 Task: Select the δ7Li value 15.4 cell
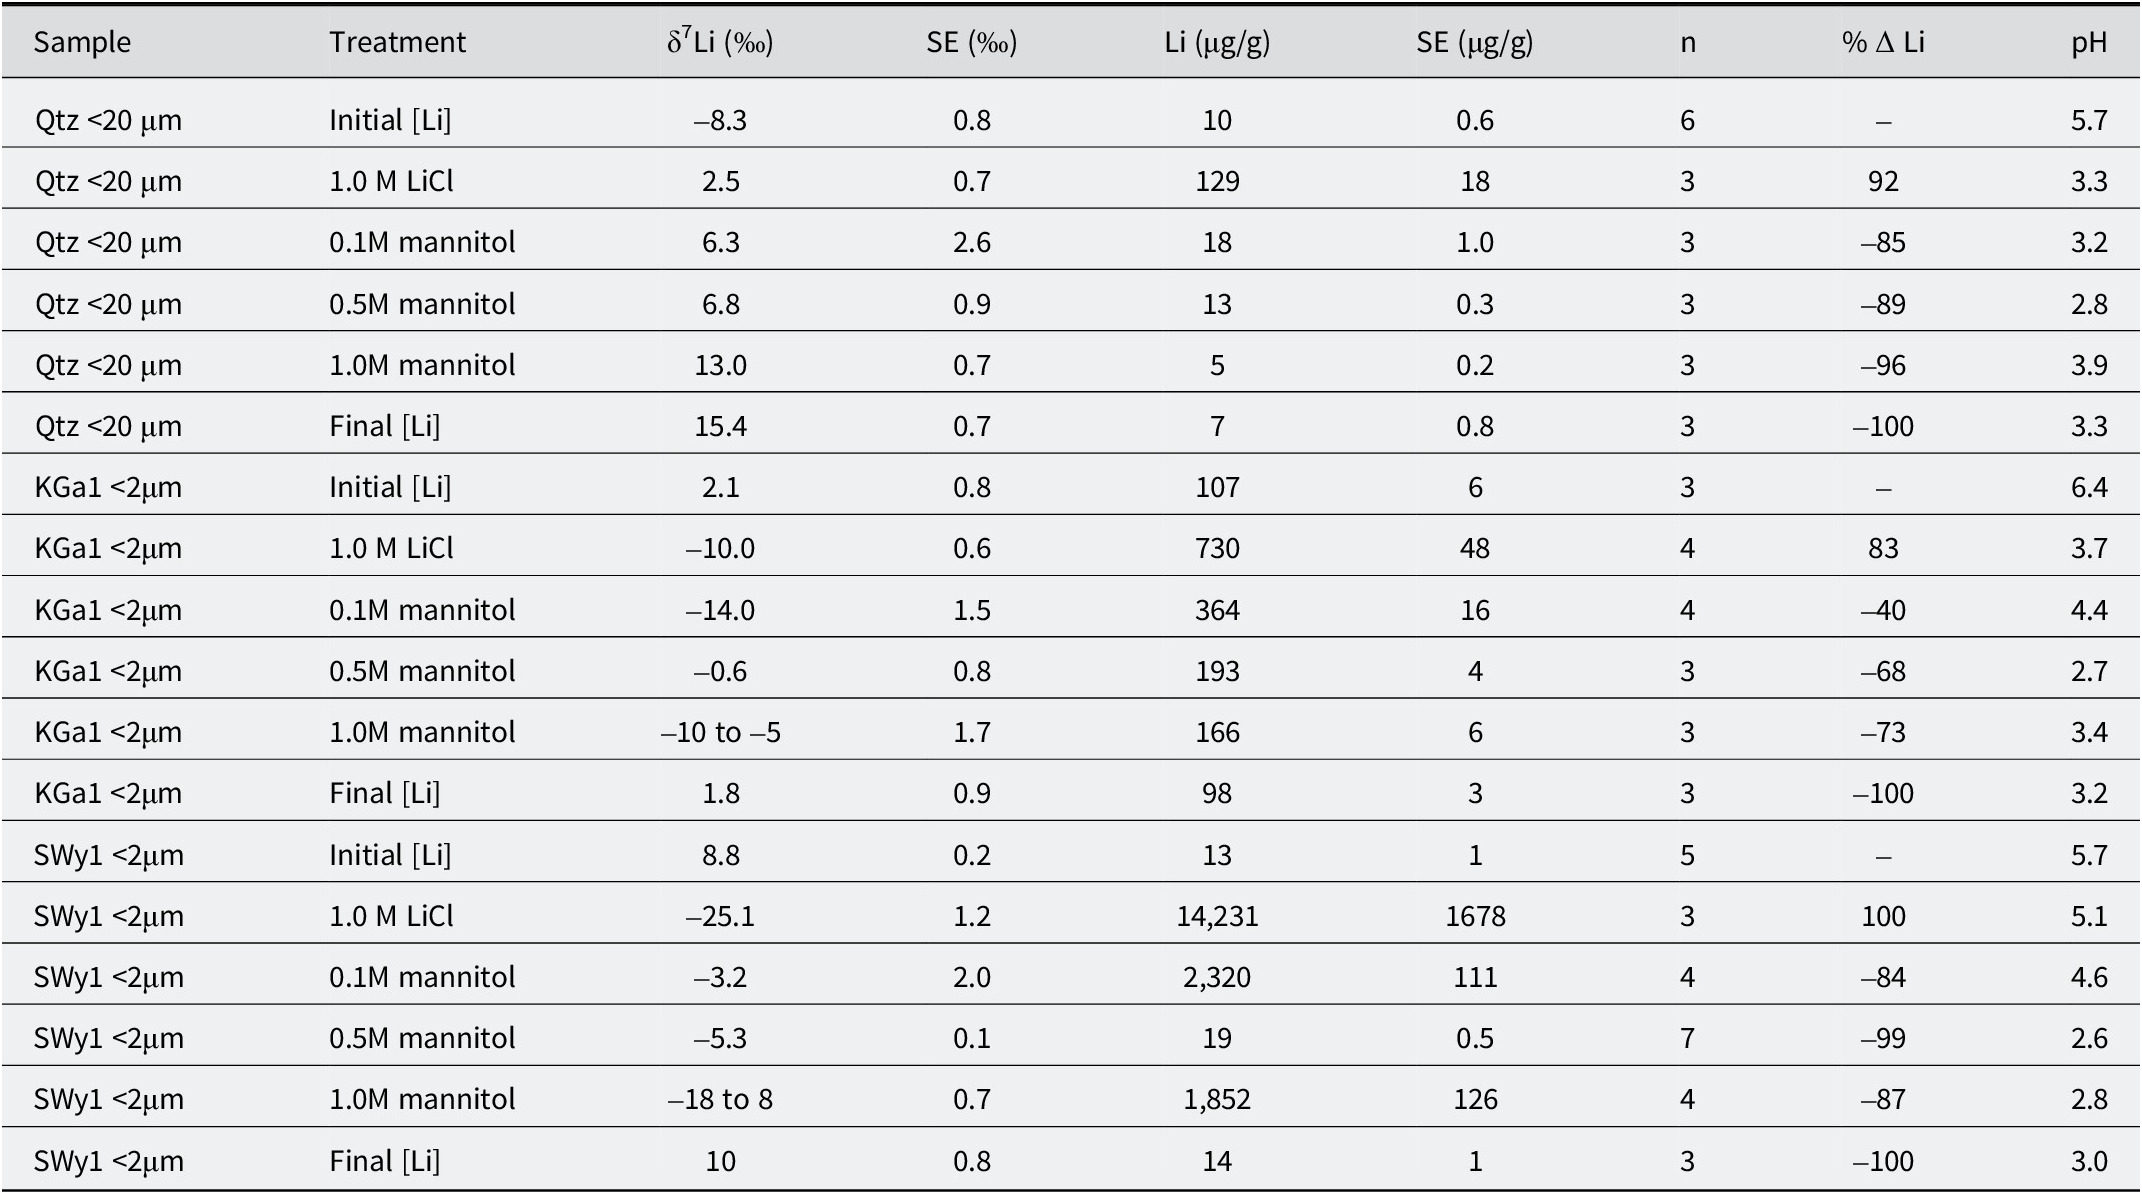click(720, 426)
